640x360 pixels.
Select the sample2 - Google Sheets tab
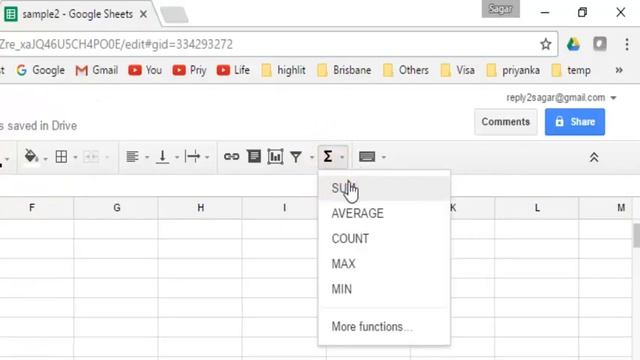click(x=78, y=14)
